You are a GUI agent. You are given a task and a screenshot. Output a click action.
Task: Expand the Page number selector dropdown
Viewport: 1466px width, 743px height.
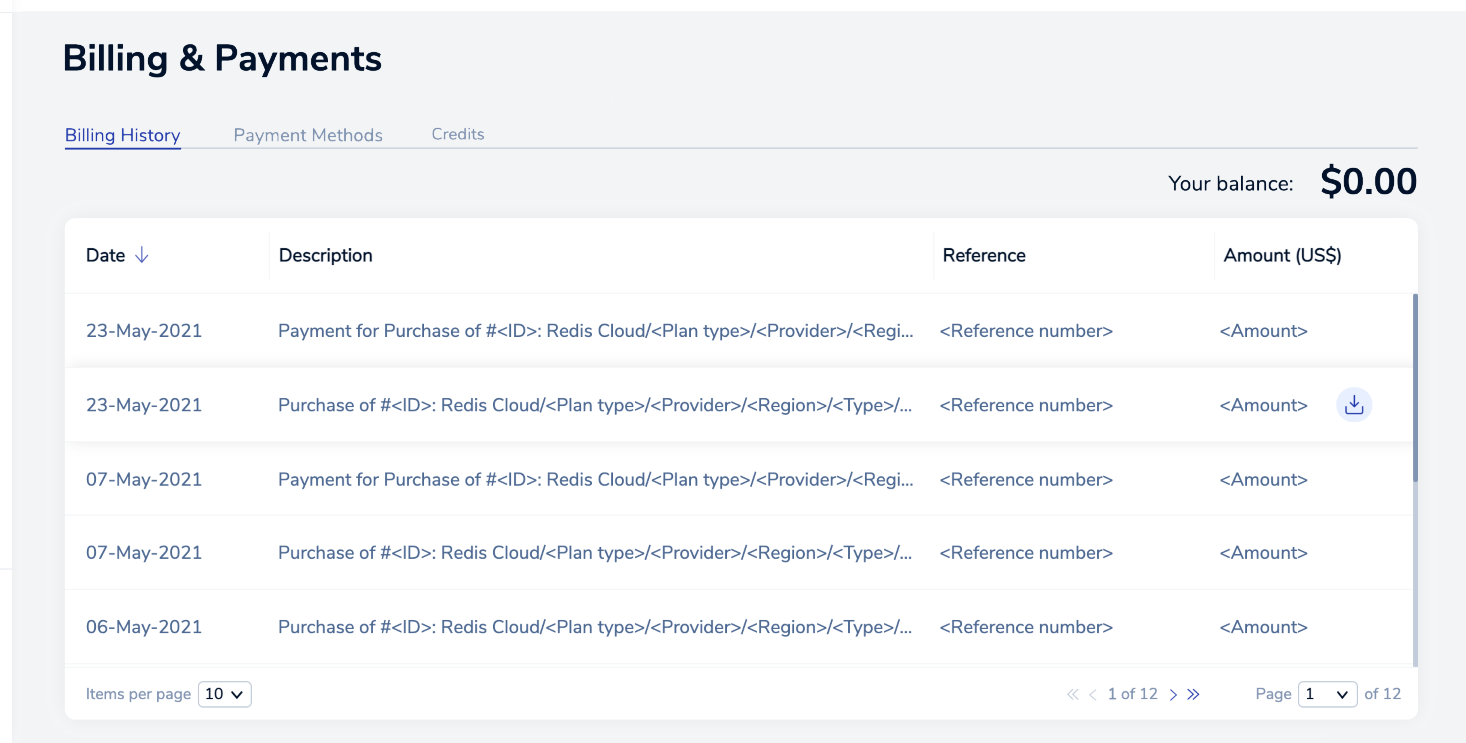tap(1327, 694)
